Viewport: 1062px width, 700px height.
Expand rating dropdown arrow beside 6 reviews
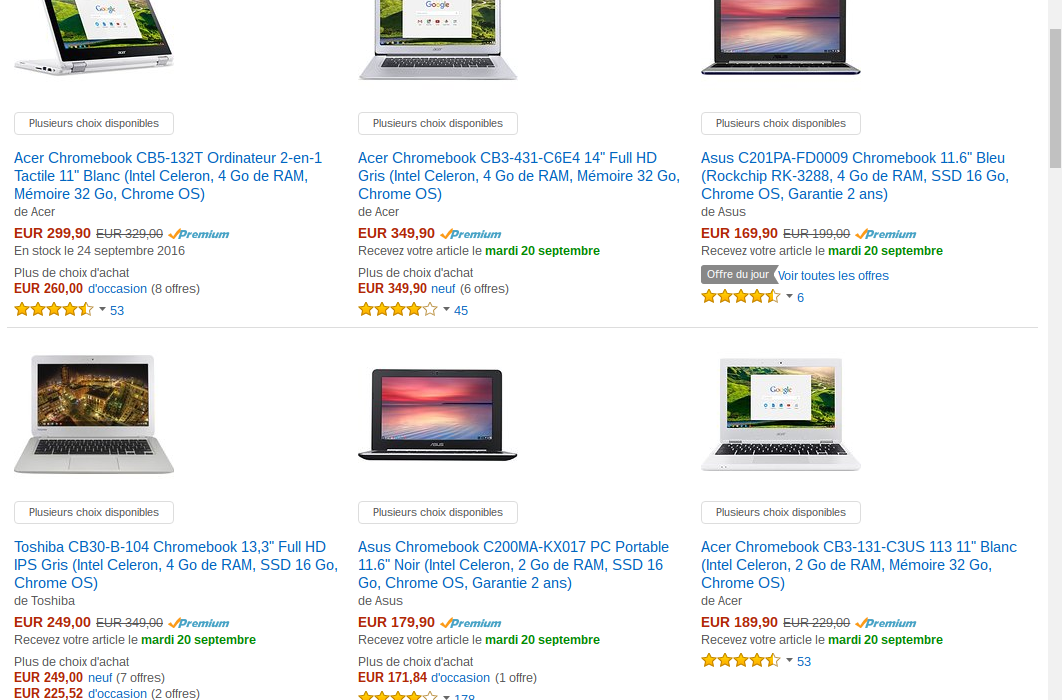[789, 296]
